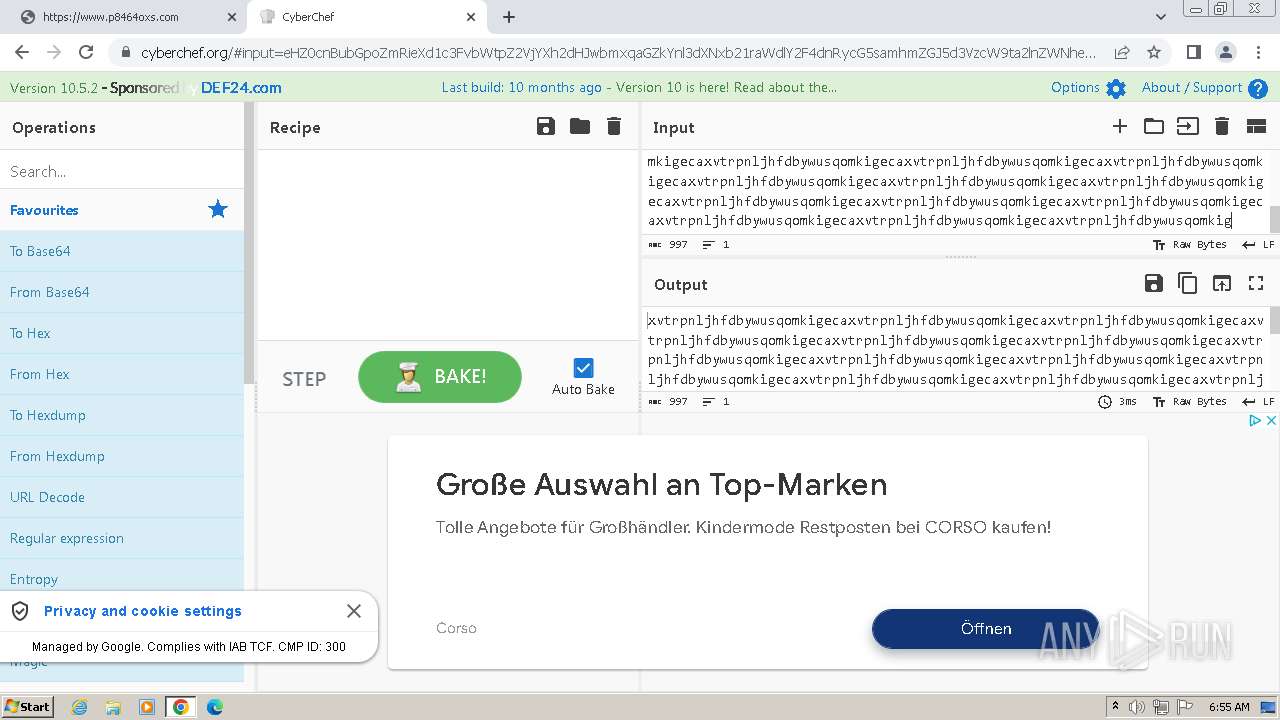
Task: Bookmark this page with star icon
Action: pyautogui.click(x=1154, y=52)
